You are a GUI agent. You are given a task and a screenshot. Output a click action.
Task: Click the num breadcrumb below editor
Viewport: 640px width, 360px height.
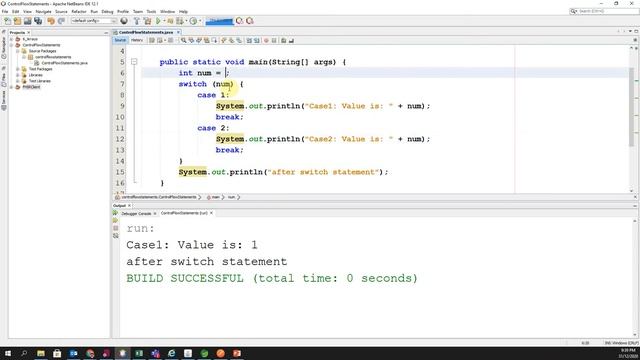tap(231, 197)
